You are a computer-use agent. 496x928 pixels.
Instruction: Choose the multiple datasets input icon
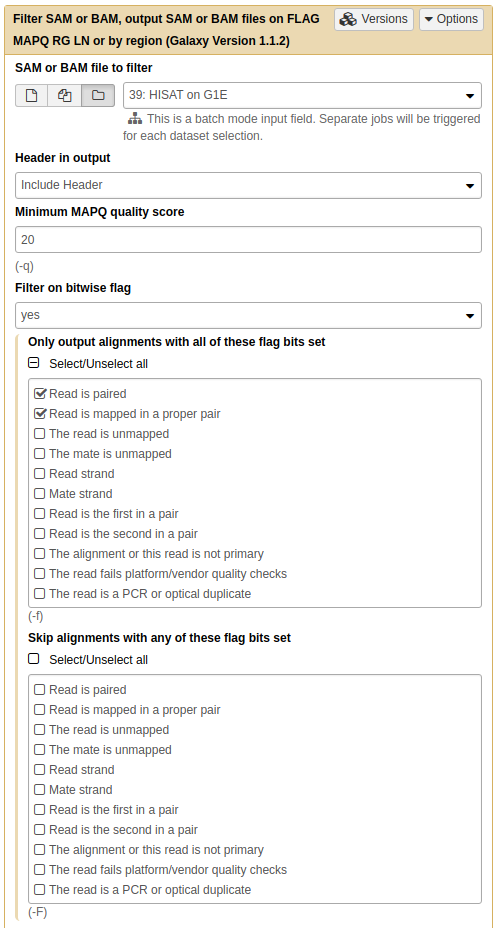[x=65, y=95]
